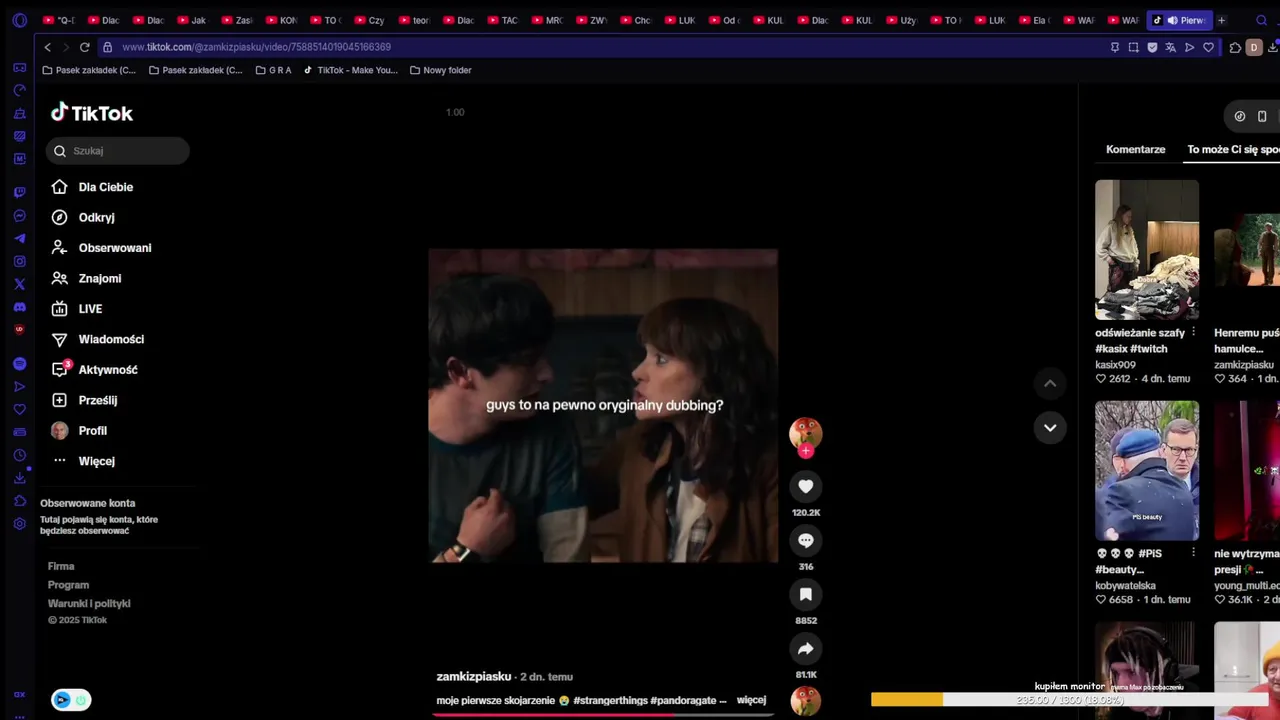Take a snapshot with toolbar capture icon

click(x=1133, y=47)
